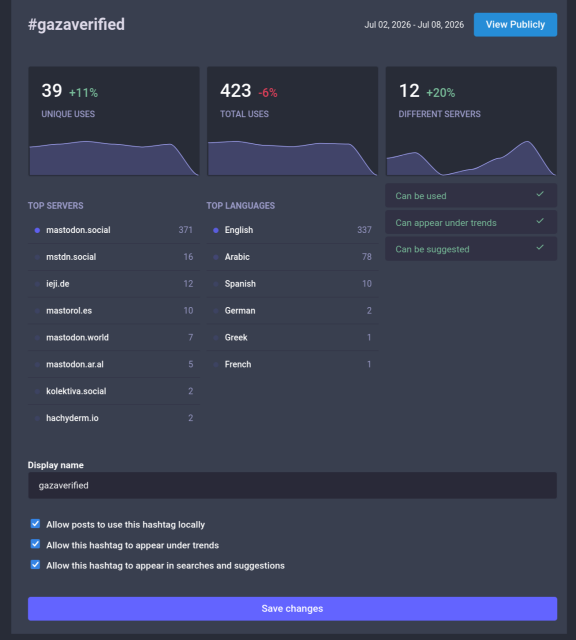The height and width of the screenshot is (640, 576).
Task: Edit the Display name field
Action: pyautogui.click(x=292, y=485)
